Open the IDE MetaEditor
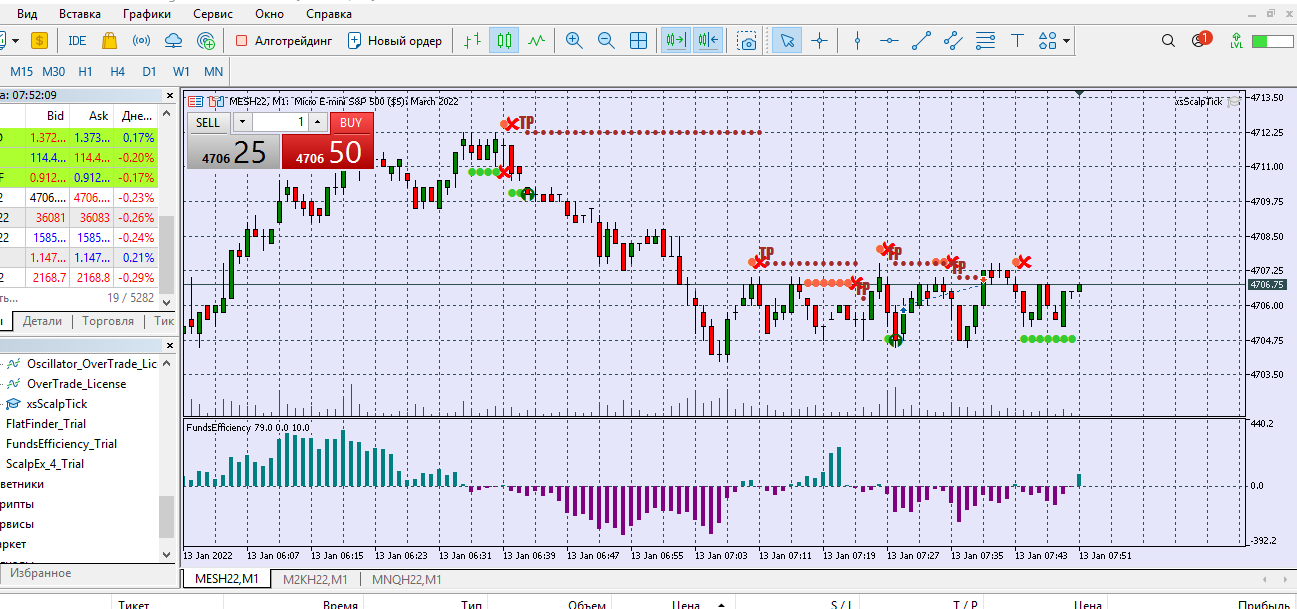 coord(77,41)
